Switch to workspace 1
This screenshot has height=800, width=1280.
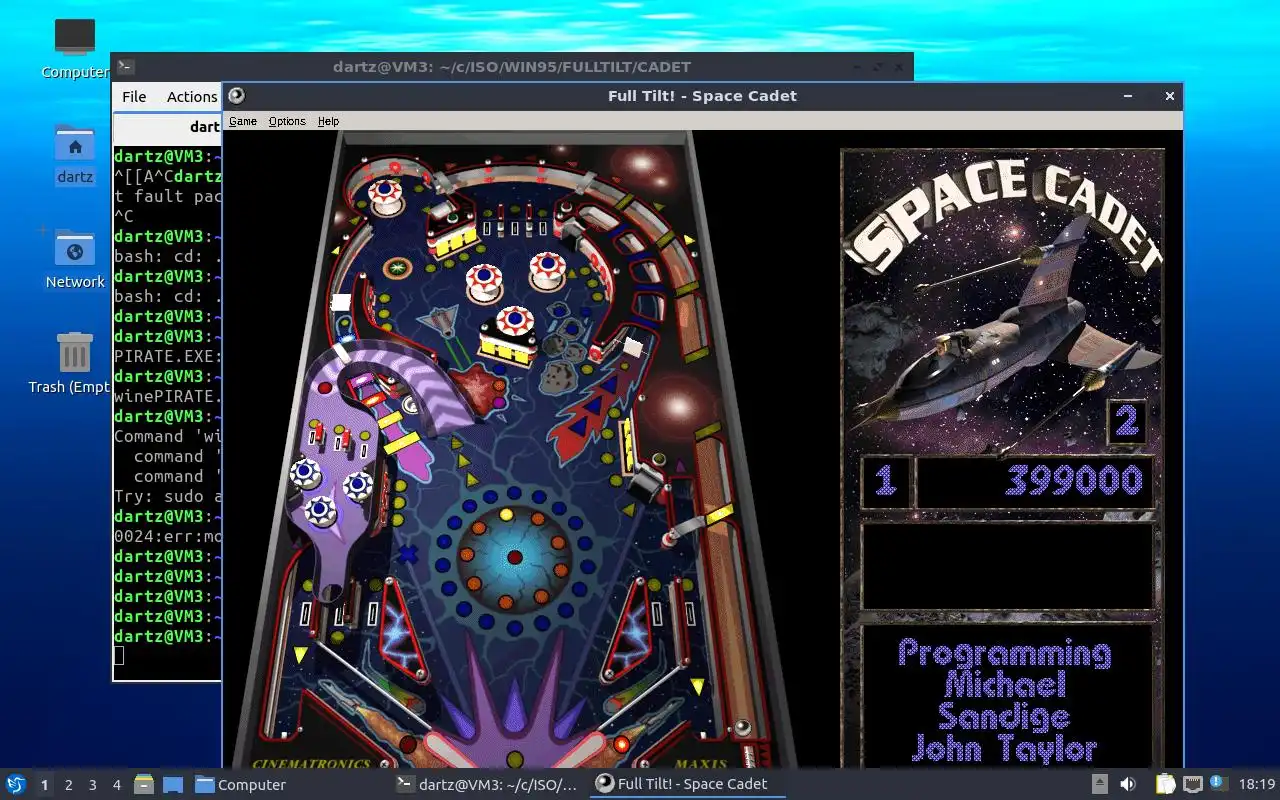pyautogui.click(x=44, y=785)
